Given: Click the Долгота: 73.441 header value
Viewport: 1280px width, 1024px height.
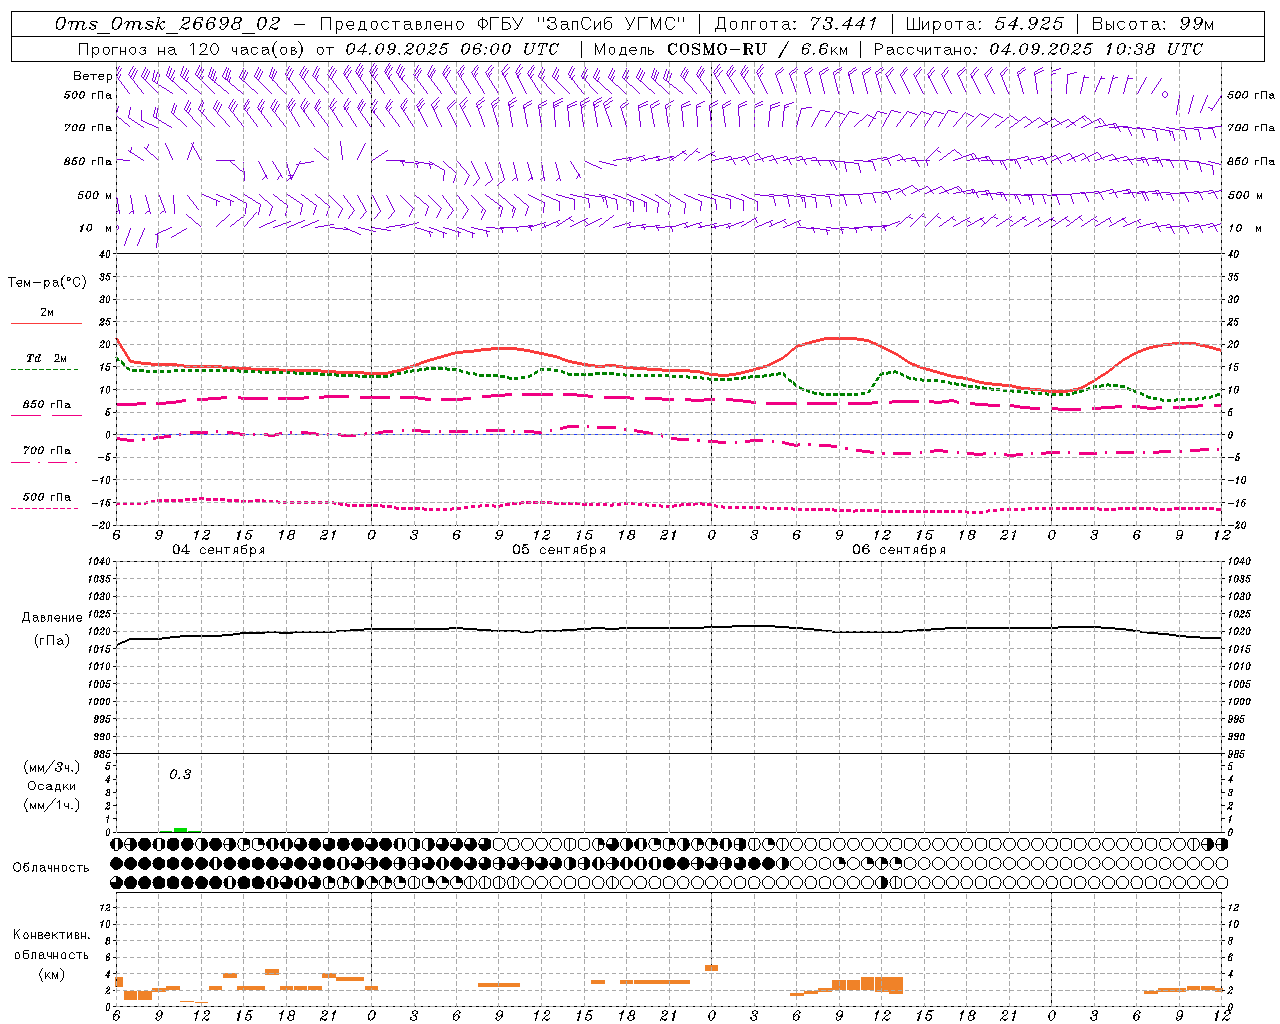Looking at the screenshot, I should [x=795, y=24].
